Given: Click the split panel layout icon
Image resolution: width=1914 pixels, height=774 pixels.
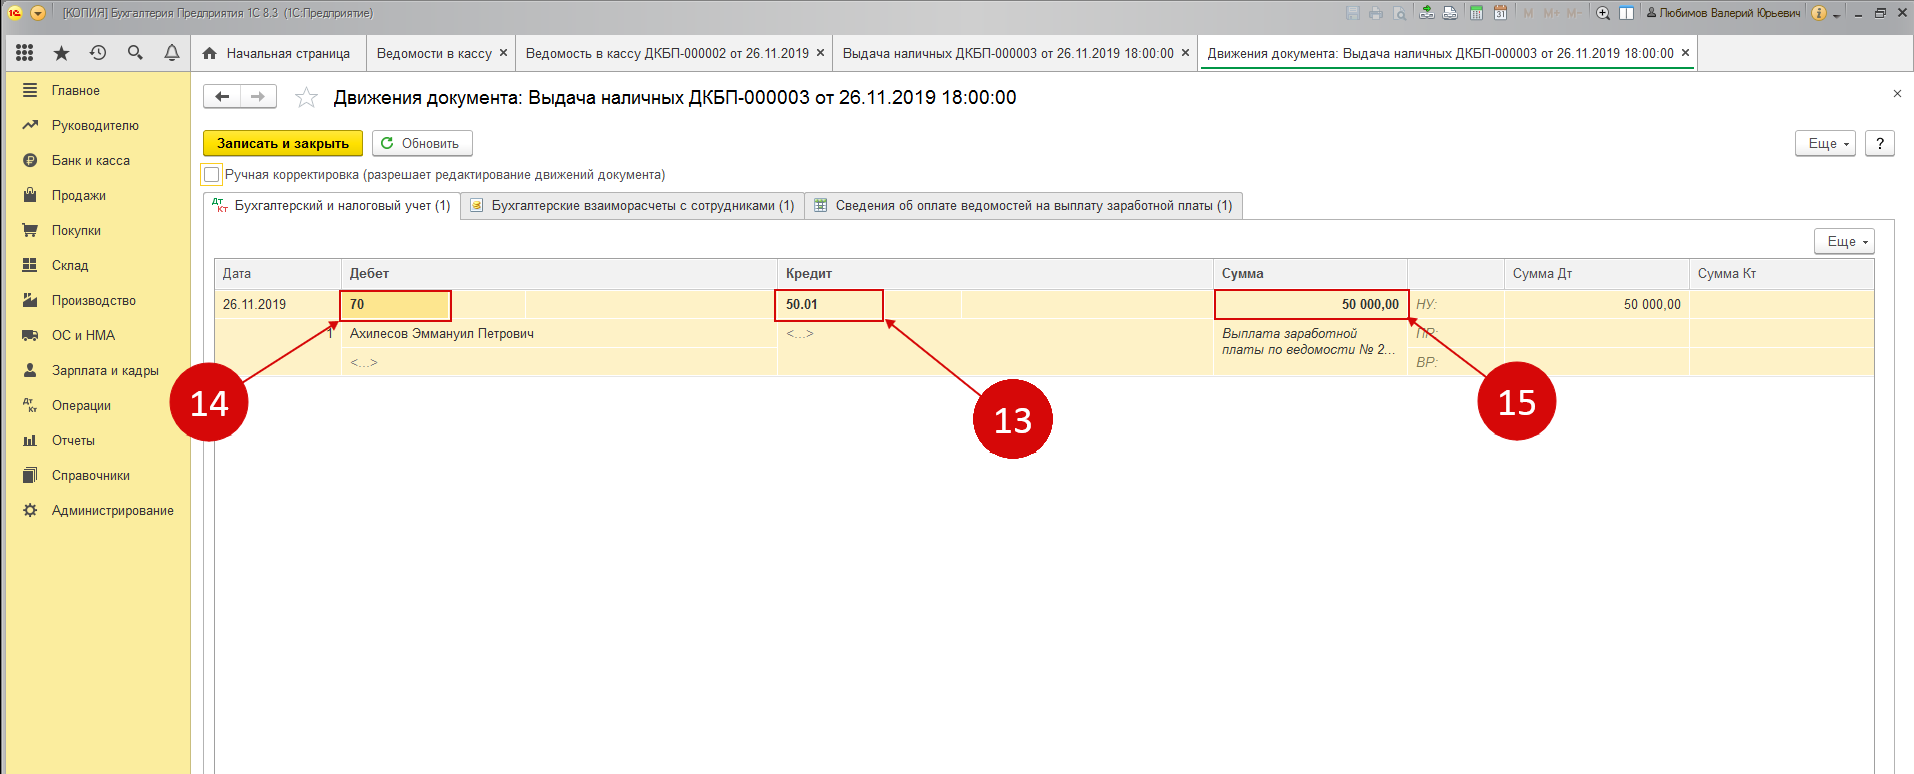Looking at the screenshot, I should point(1627,13).
